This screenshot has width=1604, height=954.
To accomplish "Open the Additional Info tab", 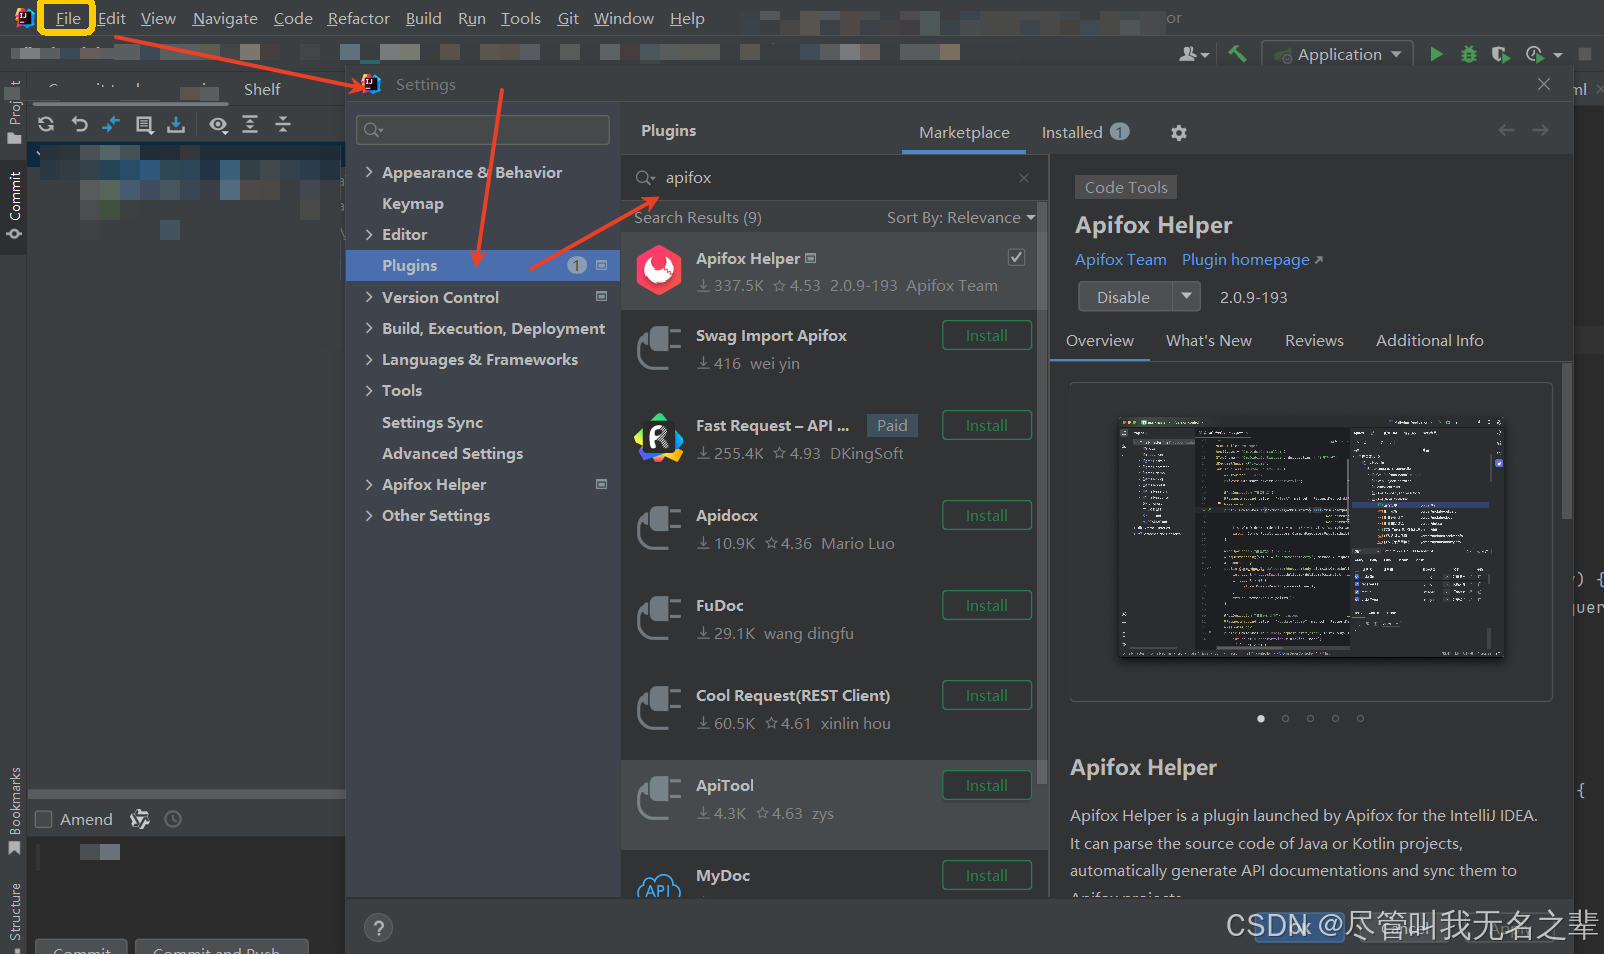I will 1429,341.
